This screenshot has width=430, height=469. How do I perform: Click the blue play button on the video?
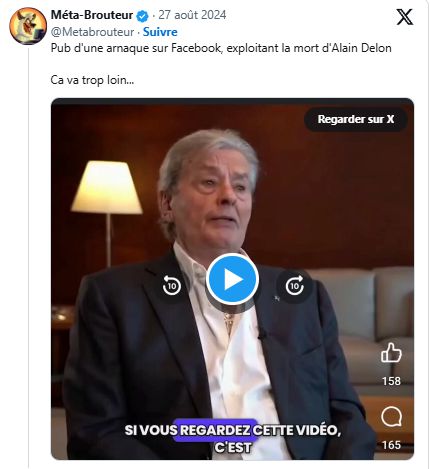click(232, 279)
